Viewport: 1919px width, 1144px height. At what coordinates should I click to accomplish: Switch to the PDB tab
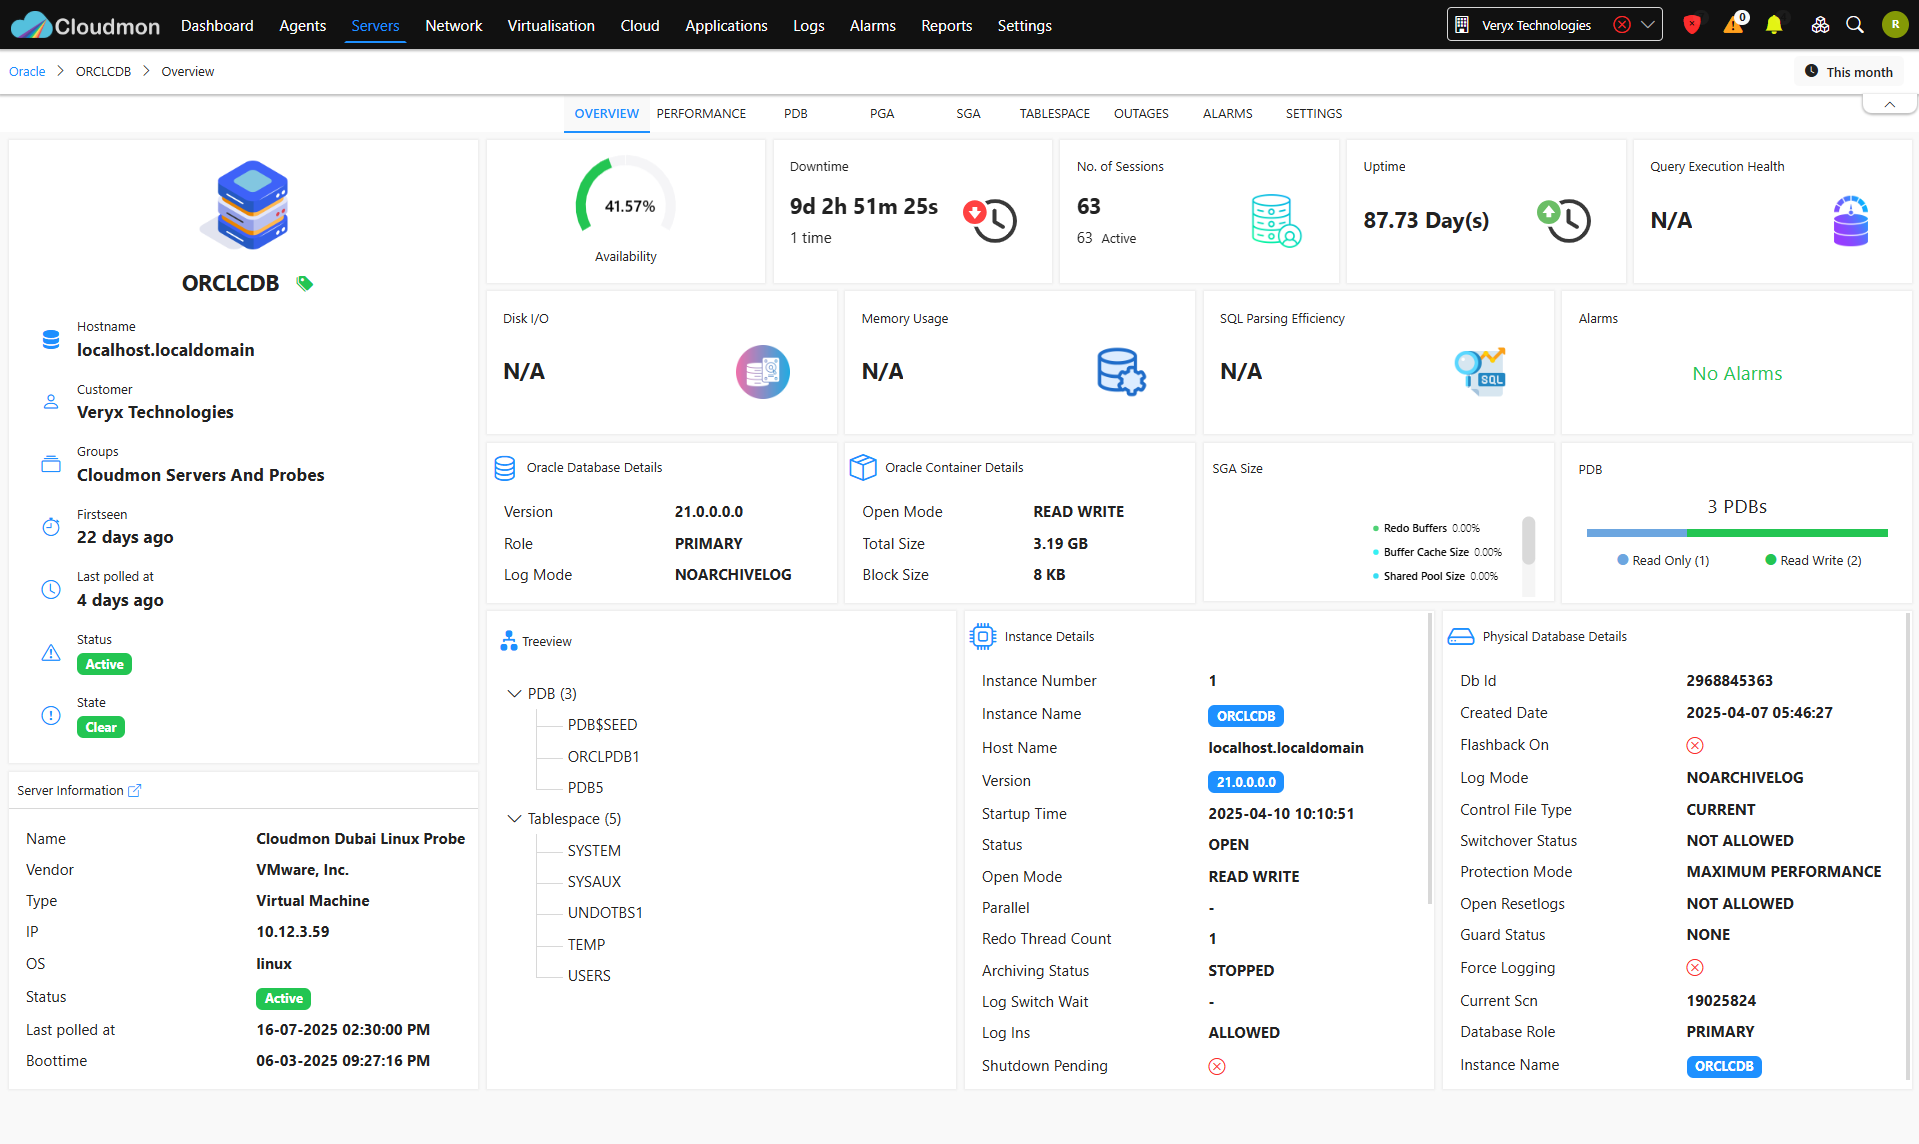point(796,113)
